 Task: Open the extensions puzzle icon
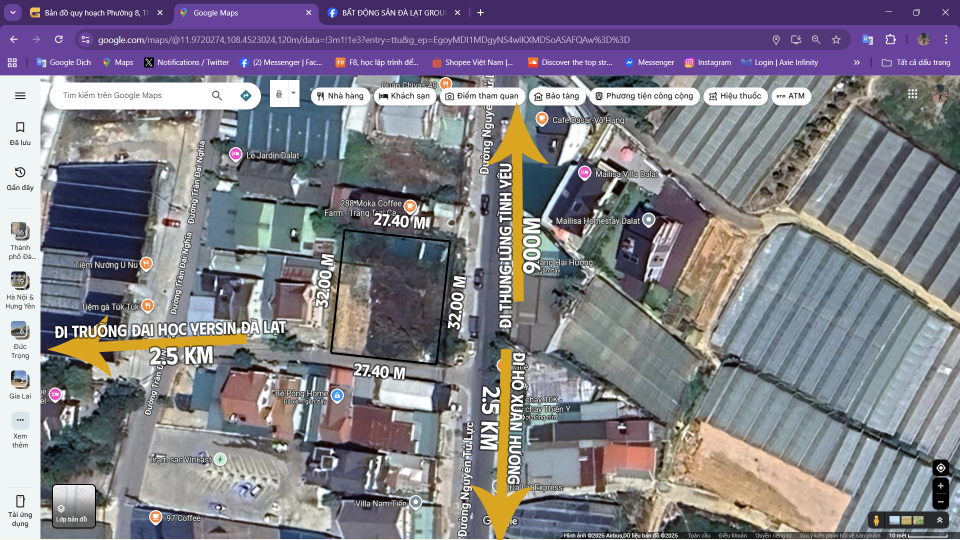[x=890, y=39]
